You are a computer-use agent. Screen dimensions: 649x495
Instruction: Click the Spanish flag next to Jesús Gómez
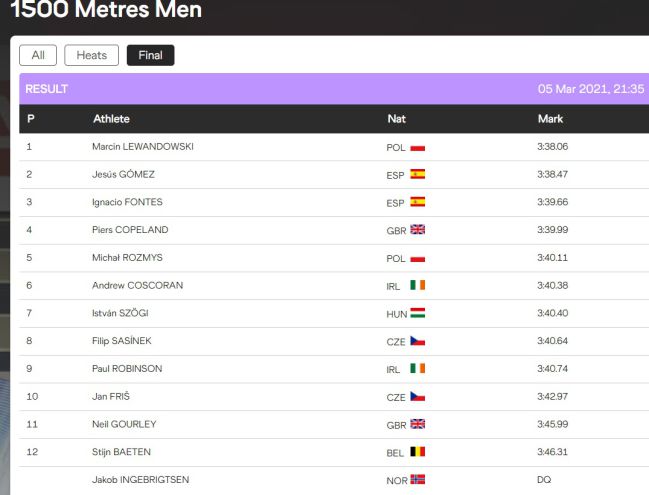(418, 174)
